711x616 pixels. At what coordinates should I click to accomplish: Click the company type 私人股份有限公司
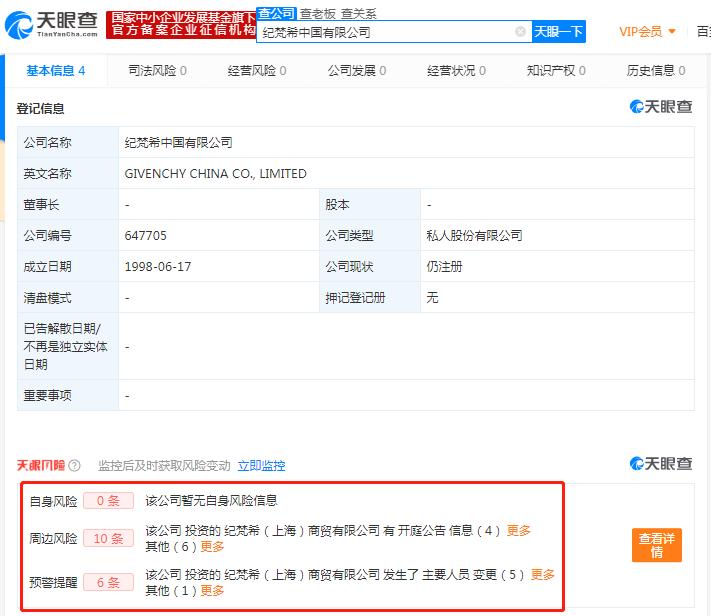(x=474, y=236)
